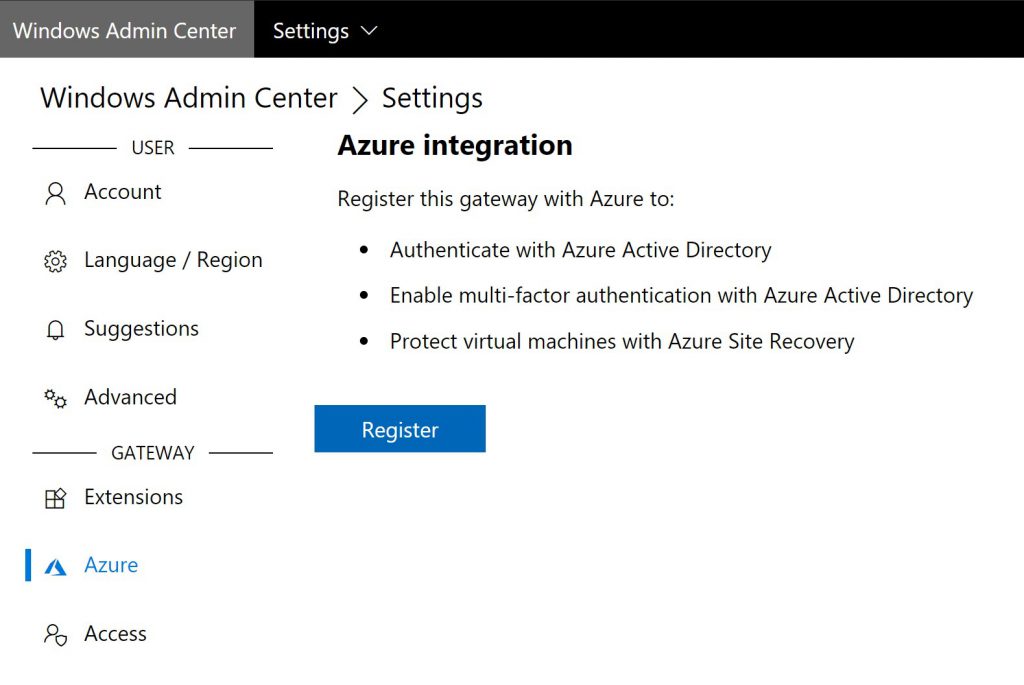This screenshot has height=685, width=1024.
Task: Click the Suggestions bell icon
Action: pyautogui.click(x=56, y=330)
